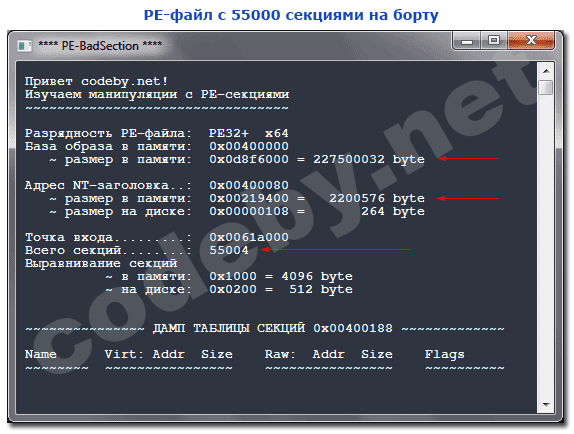Close the PE-BadSection window
Screen dimensions: 574x434
tap(531, 40)
